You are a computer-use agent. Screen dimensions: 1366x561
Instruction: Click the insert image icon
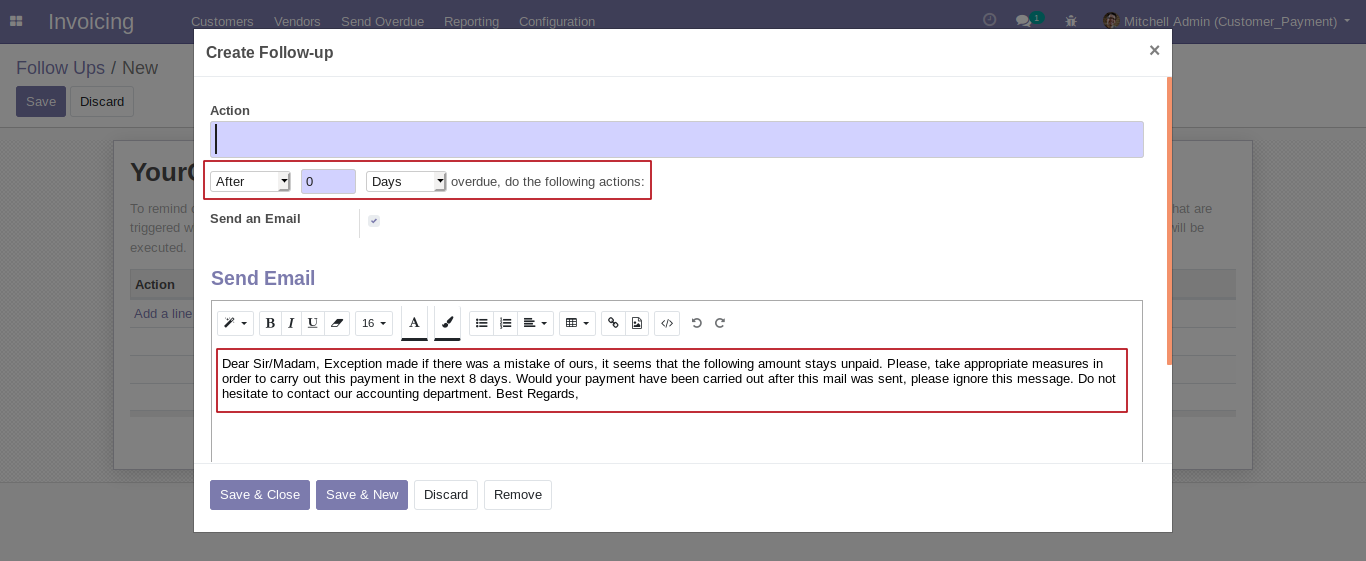637,323
